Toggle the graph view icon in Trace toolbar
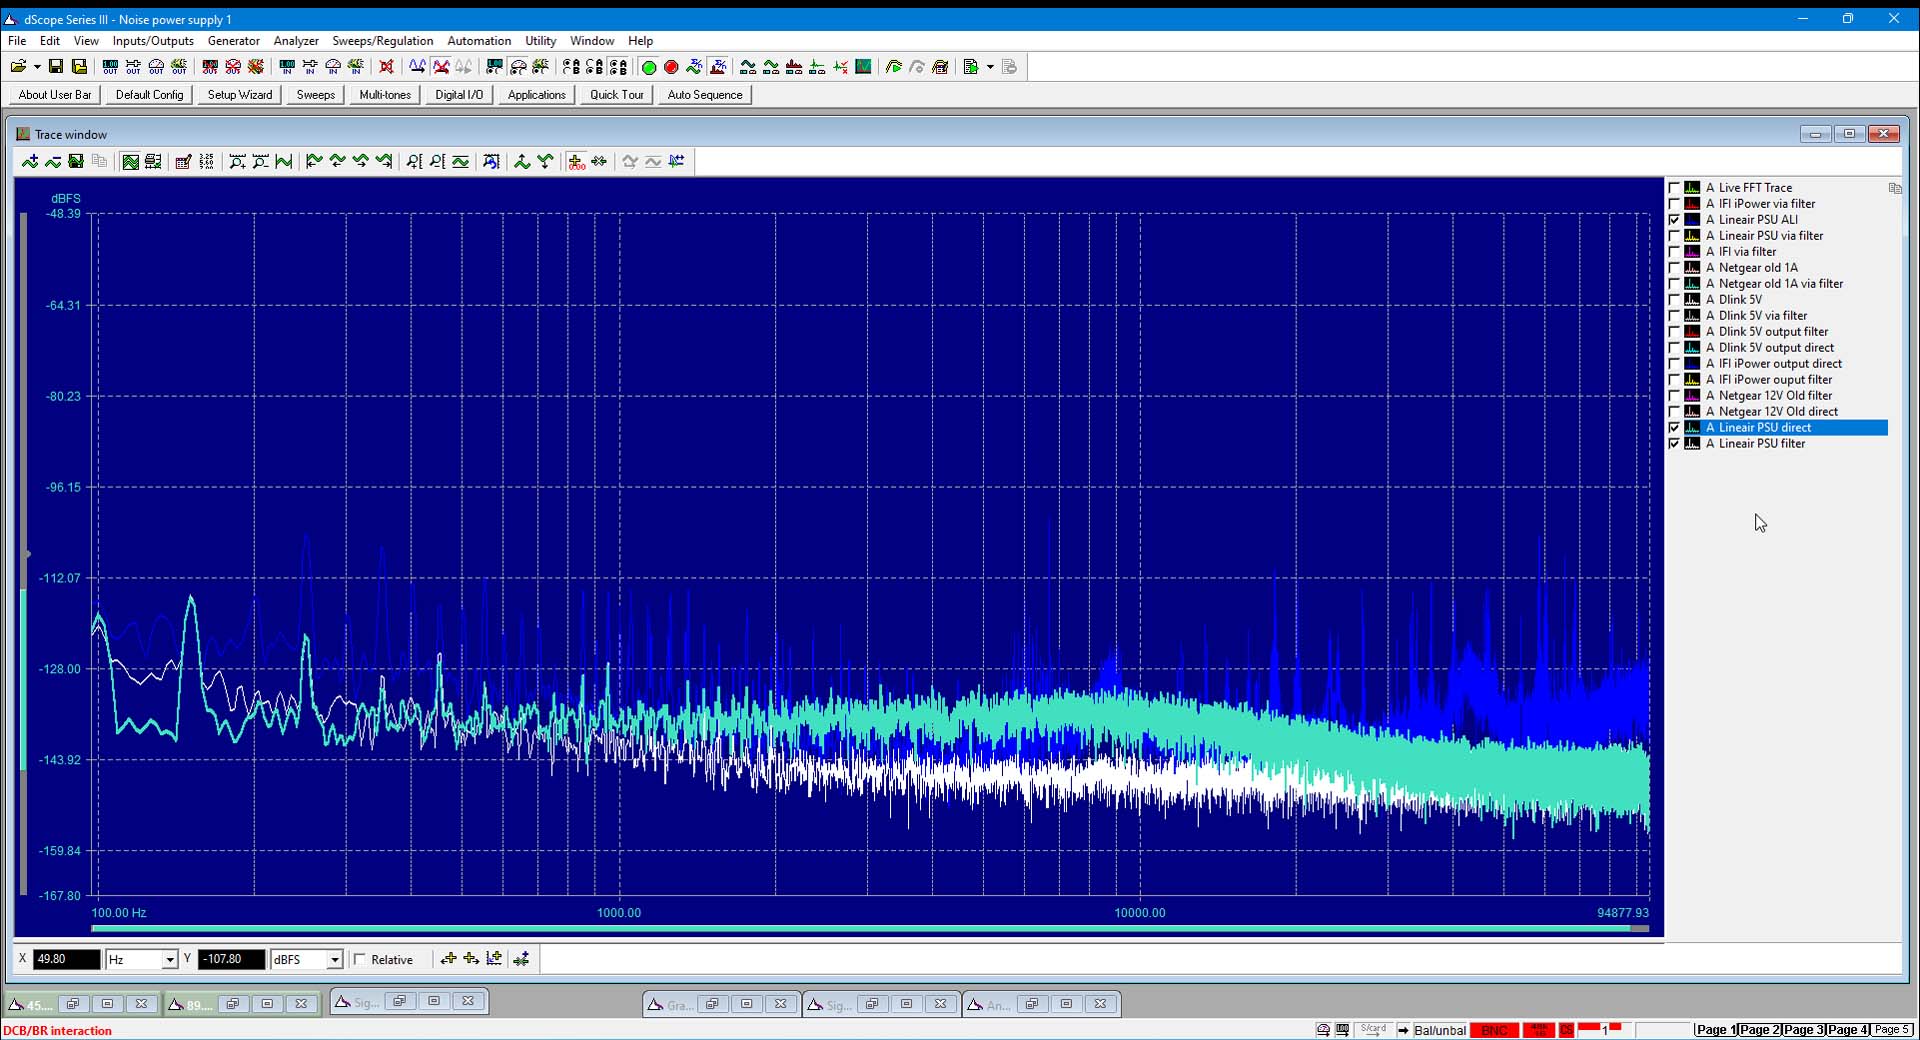Image resolution: width=1920 pixels, height=1040 pixels. coord(130,161)
